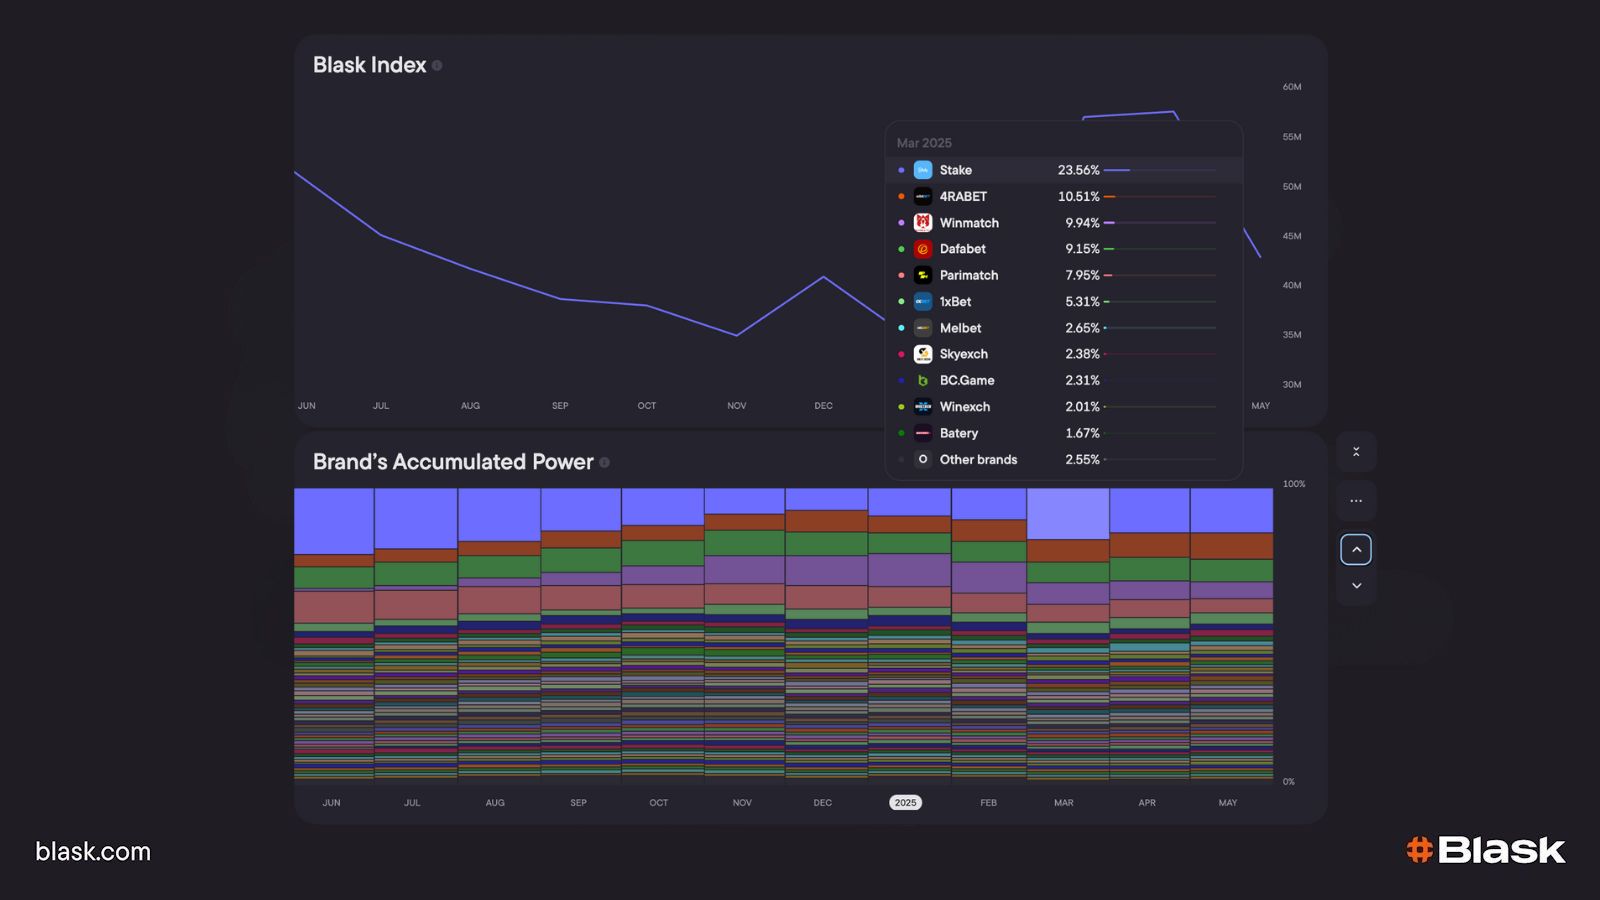This screenshot has width=1600, height=900.
Task: Click the Skyexch brand logo icon
Action: [923, 354]
